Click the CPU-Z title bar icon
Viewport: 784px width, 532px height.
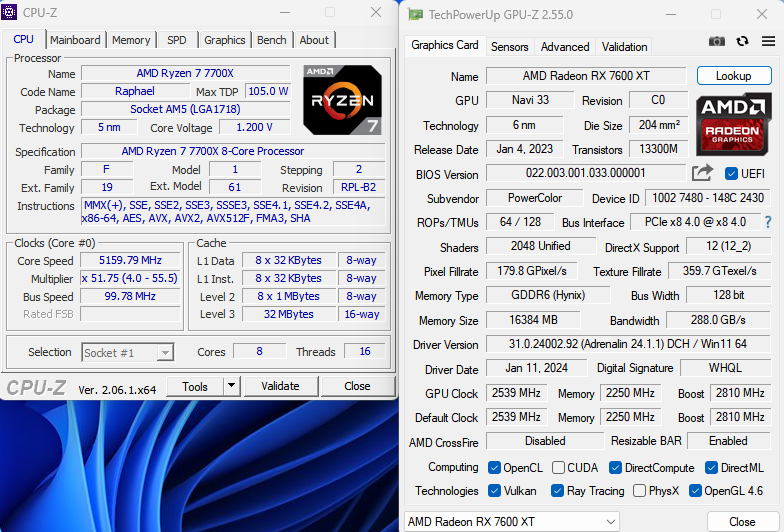pos(11,12)
